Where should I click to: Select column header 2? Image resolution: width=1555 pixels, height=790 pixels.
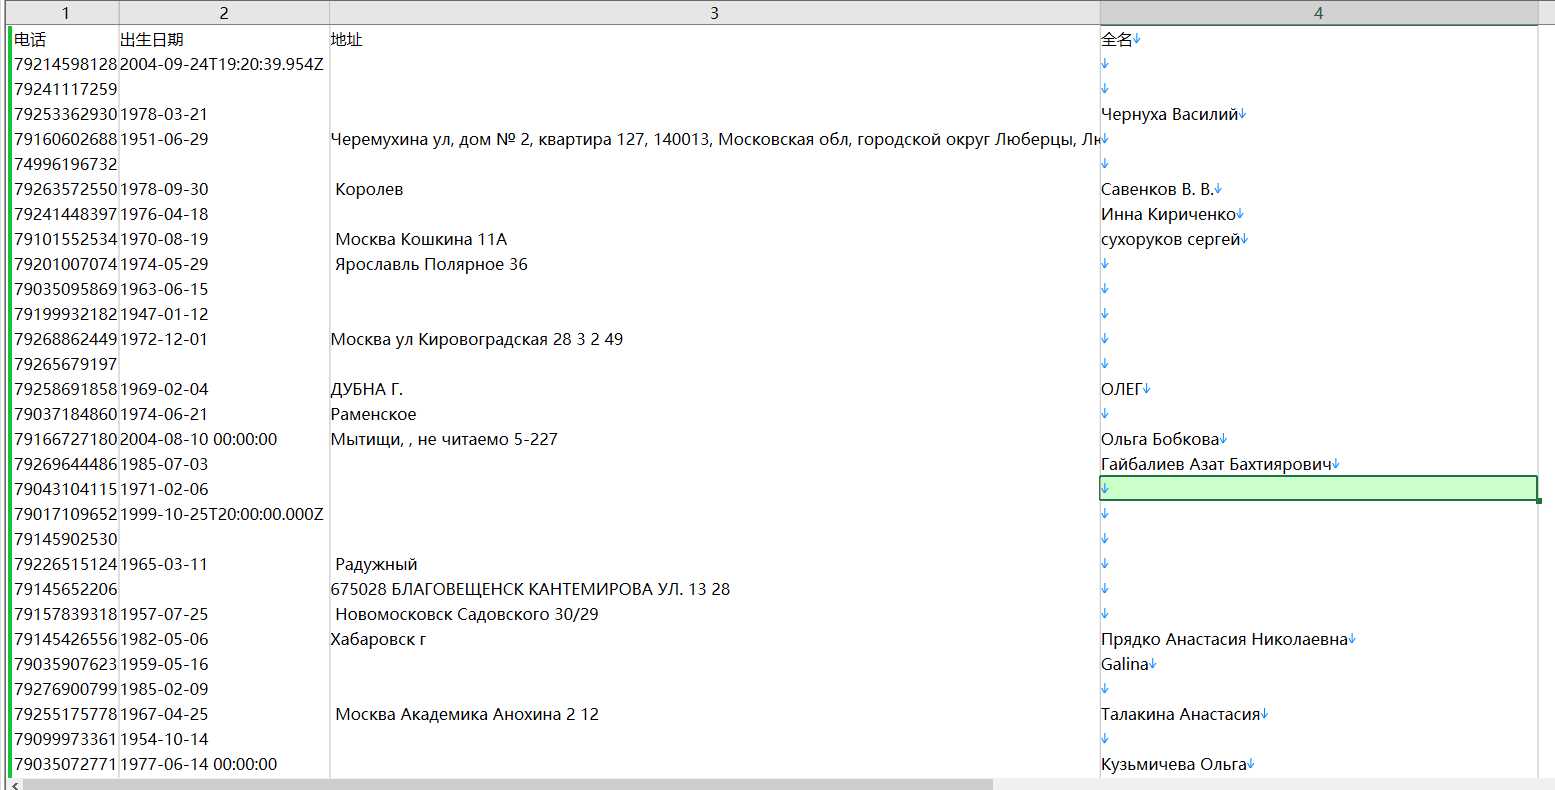(x=224, y=13)
